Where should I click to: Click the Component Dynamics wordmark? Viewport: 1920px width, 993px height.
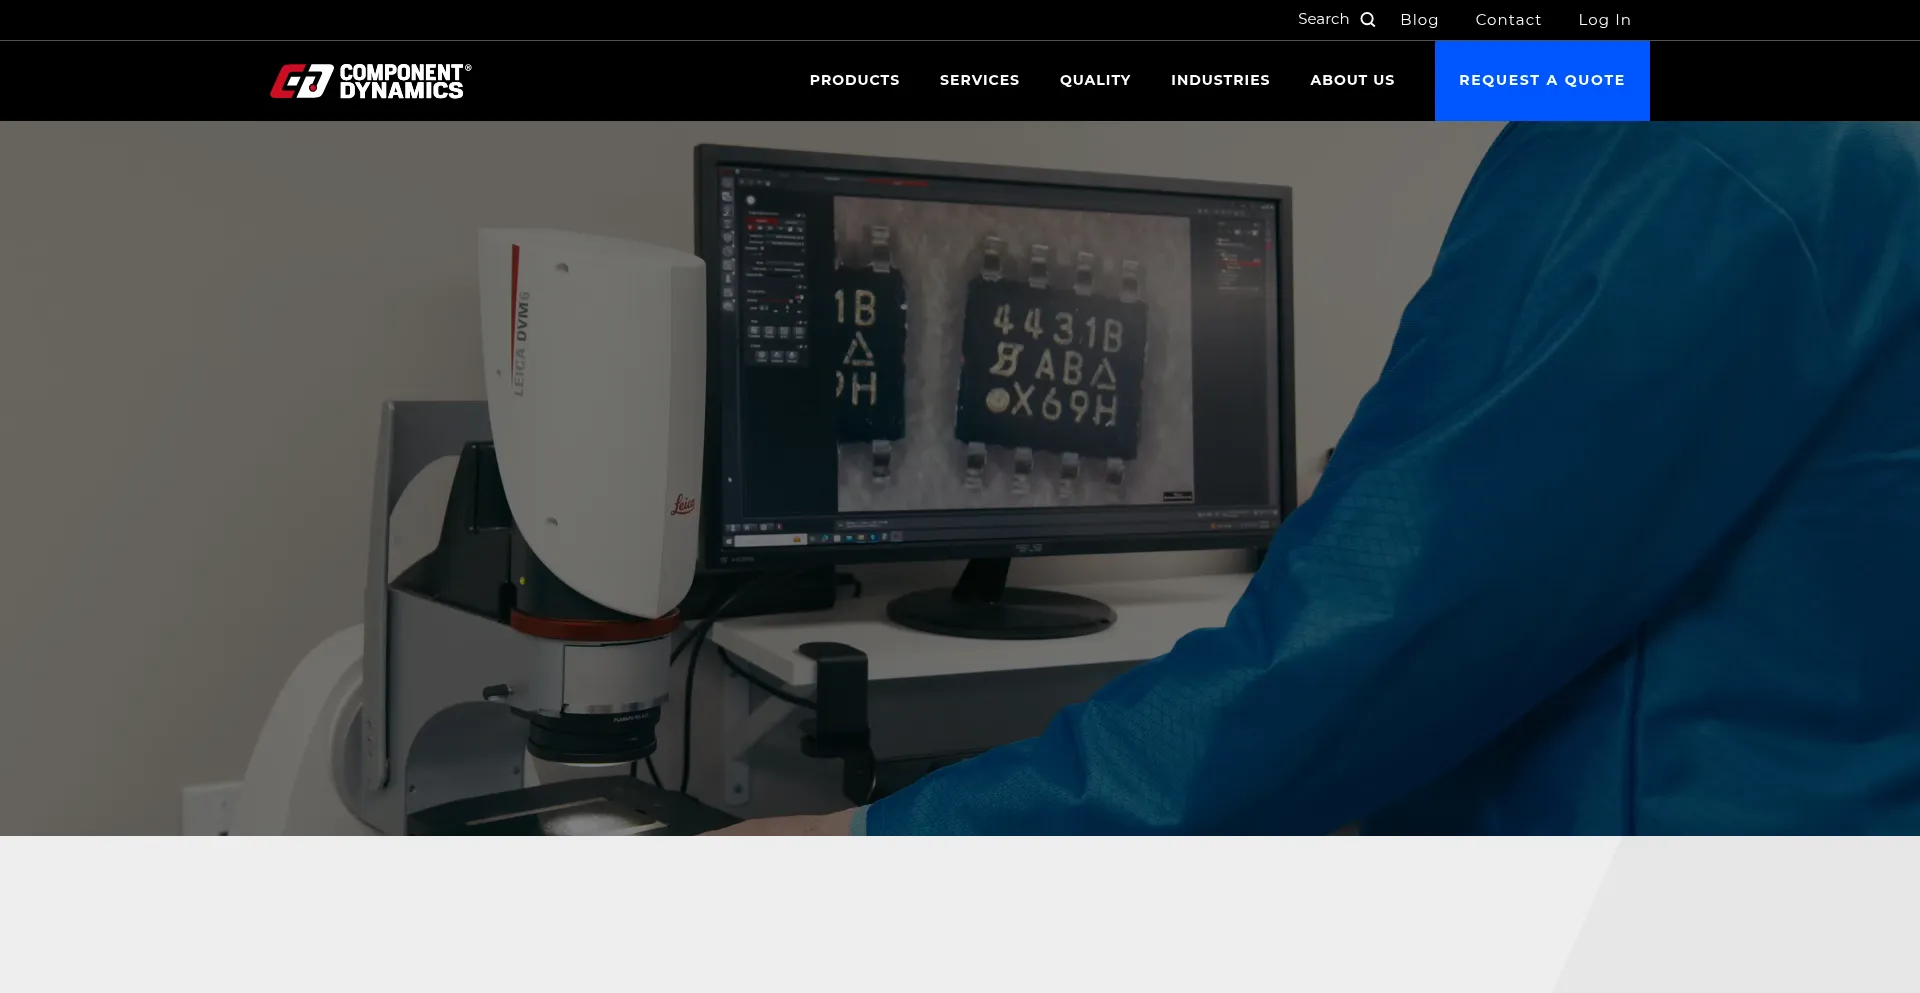(404, 81)
